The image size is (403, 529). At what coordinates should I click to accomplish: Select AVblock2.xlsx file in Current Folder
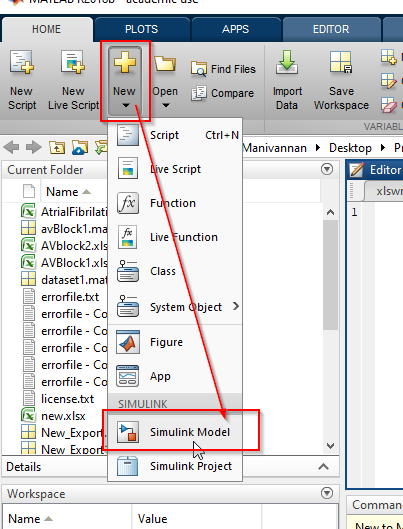(74, 246)
